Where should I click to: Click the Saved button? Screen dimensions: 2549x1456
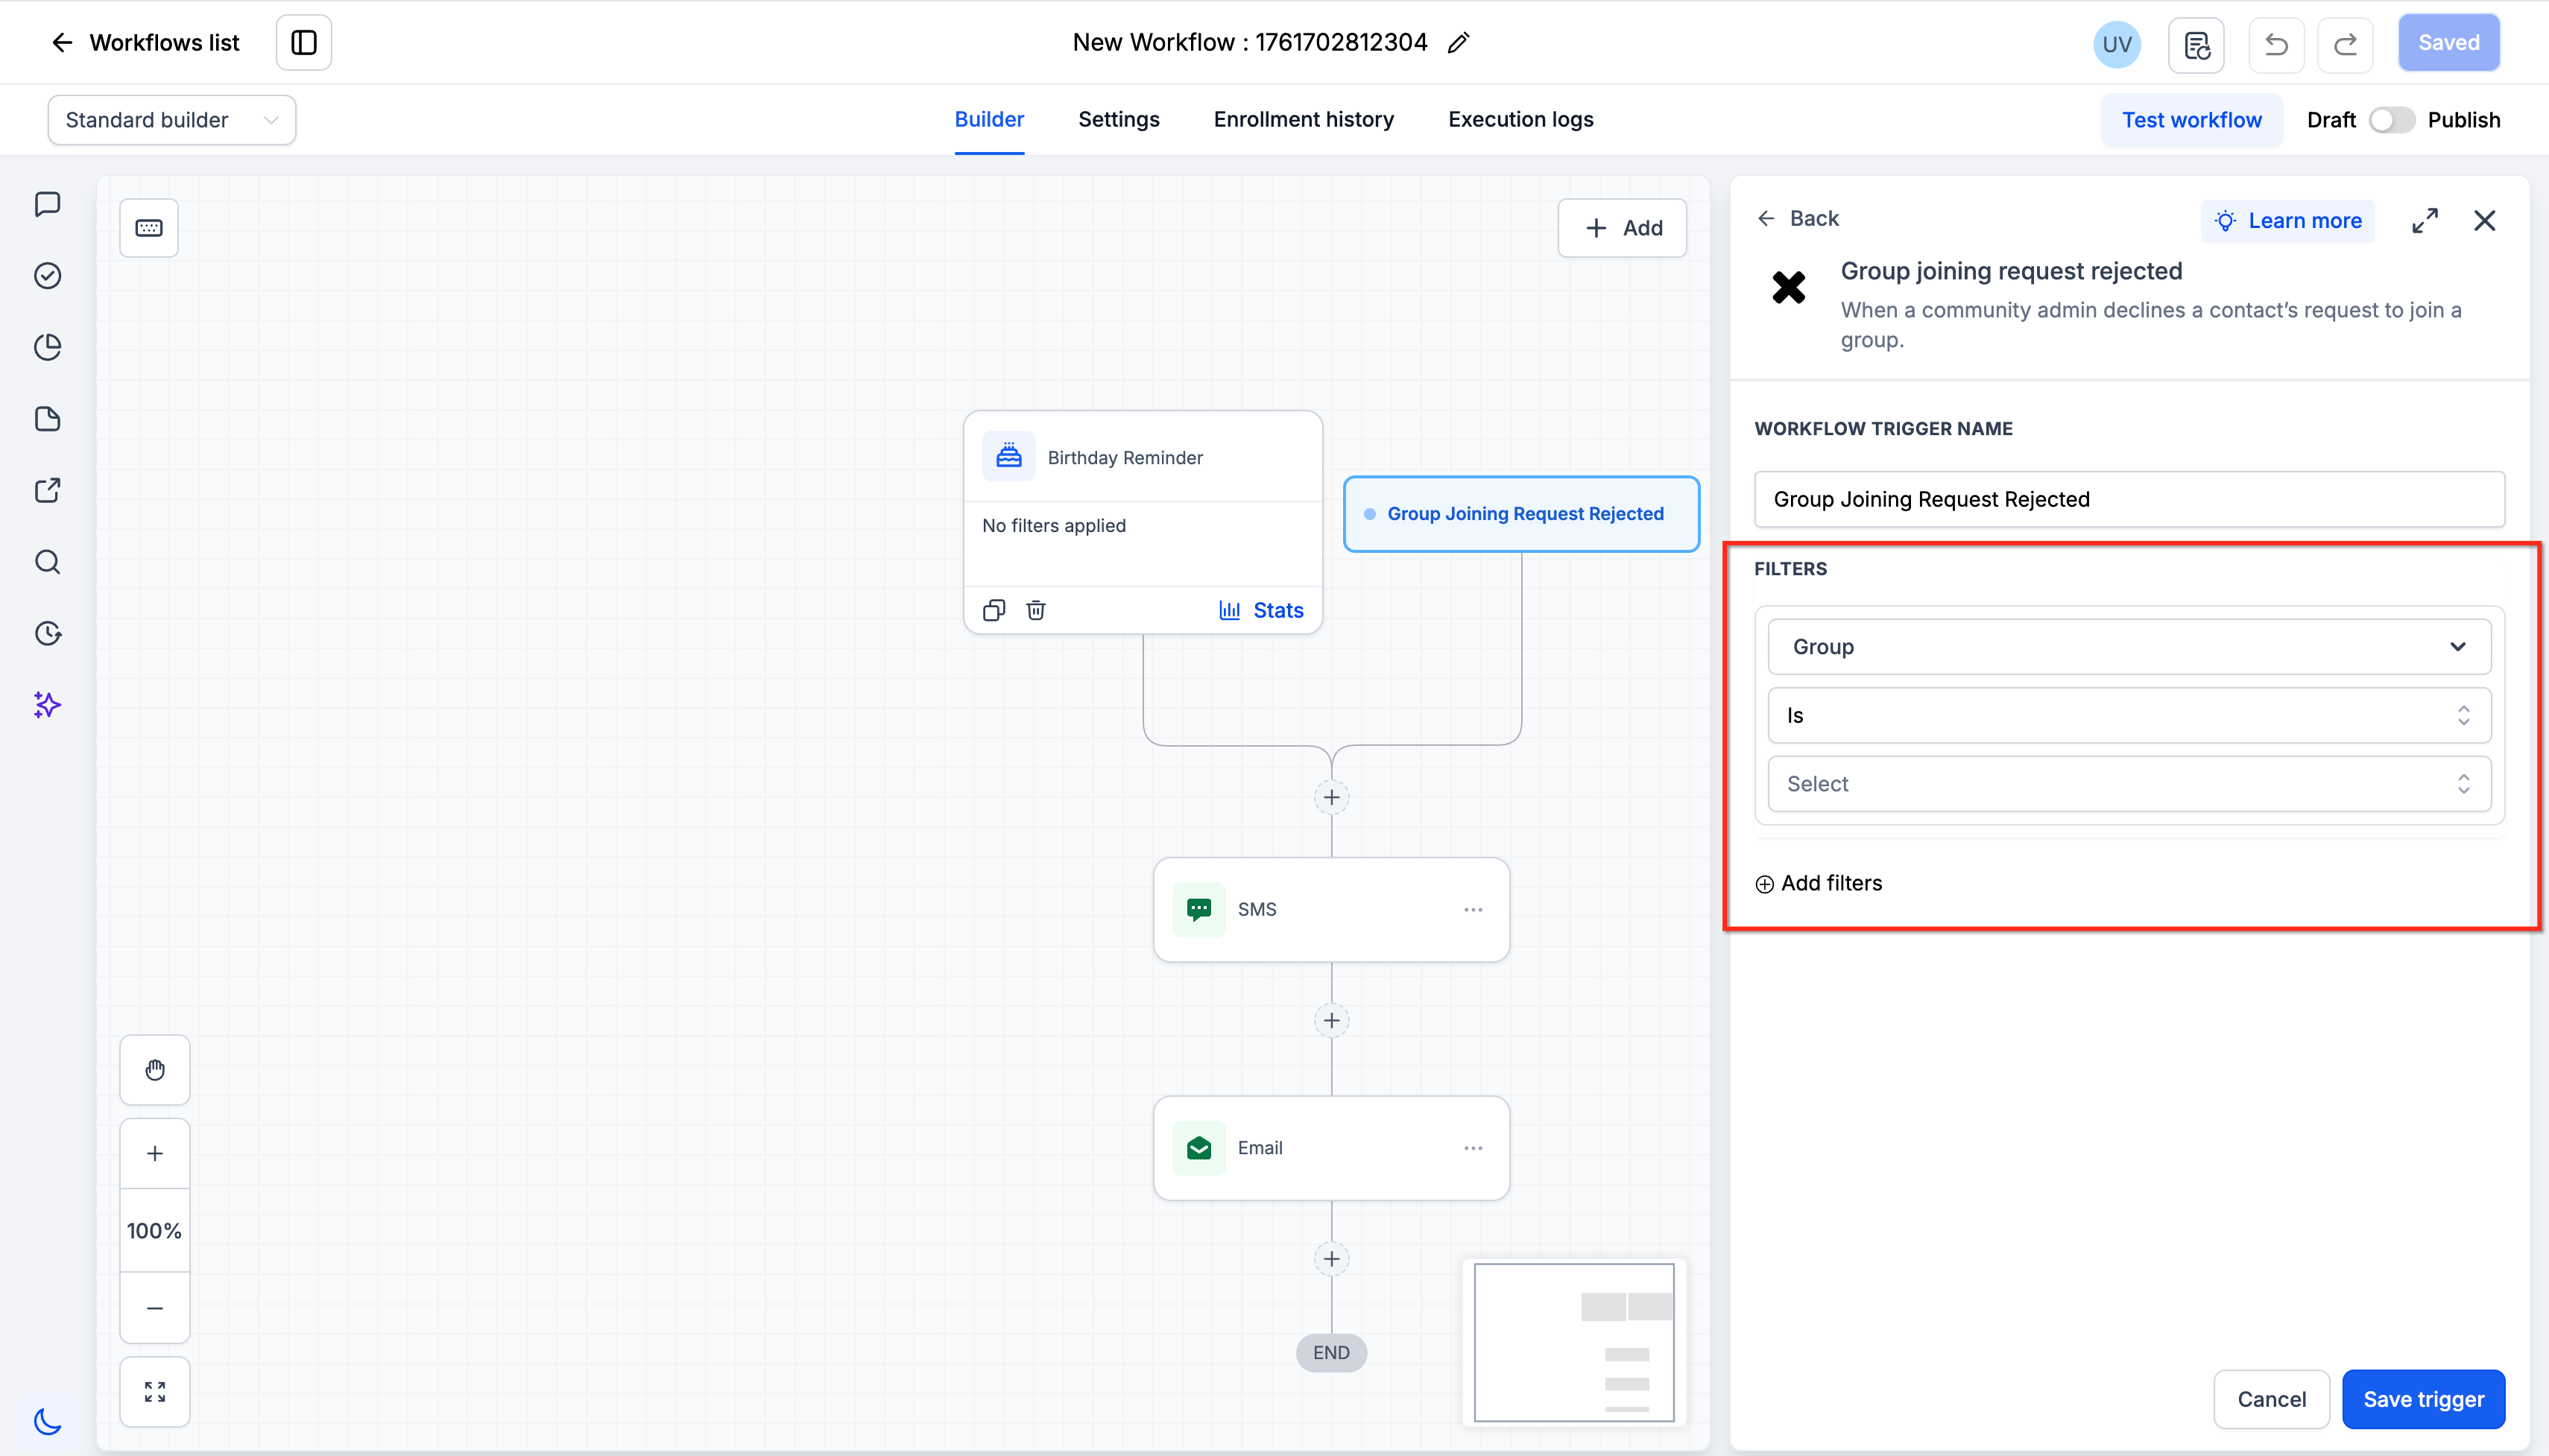[2449, 43]
